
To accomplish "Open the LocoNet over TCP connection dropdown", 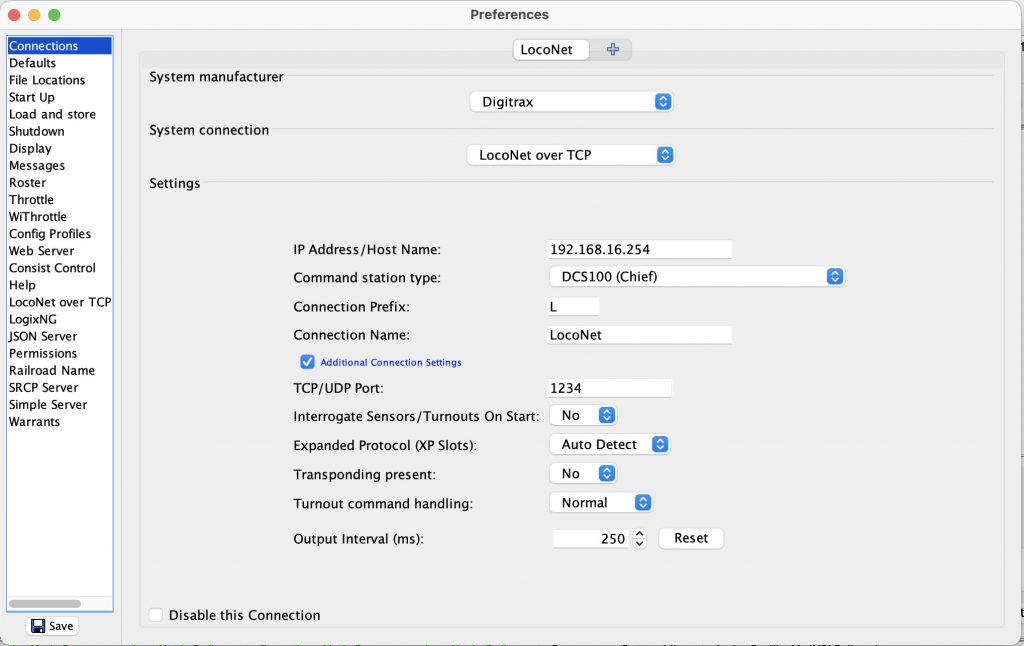I will [571, 155].
